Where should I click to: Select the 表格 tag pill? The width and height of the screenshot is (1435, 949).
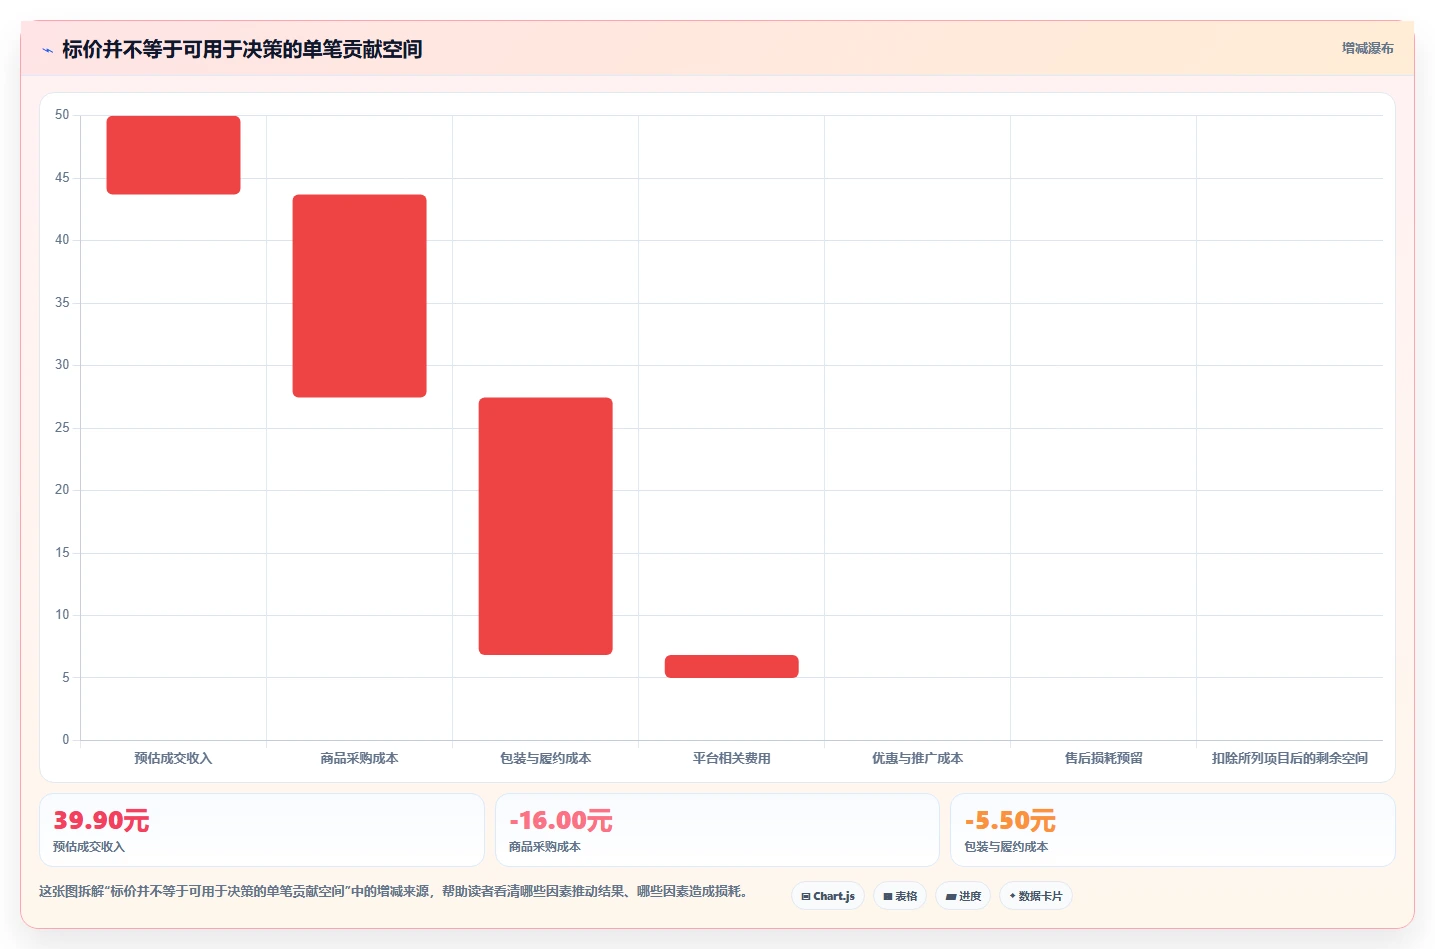(x=900, y=896)
